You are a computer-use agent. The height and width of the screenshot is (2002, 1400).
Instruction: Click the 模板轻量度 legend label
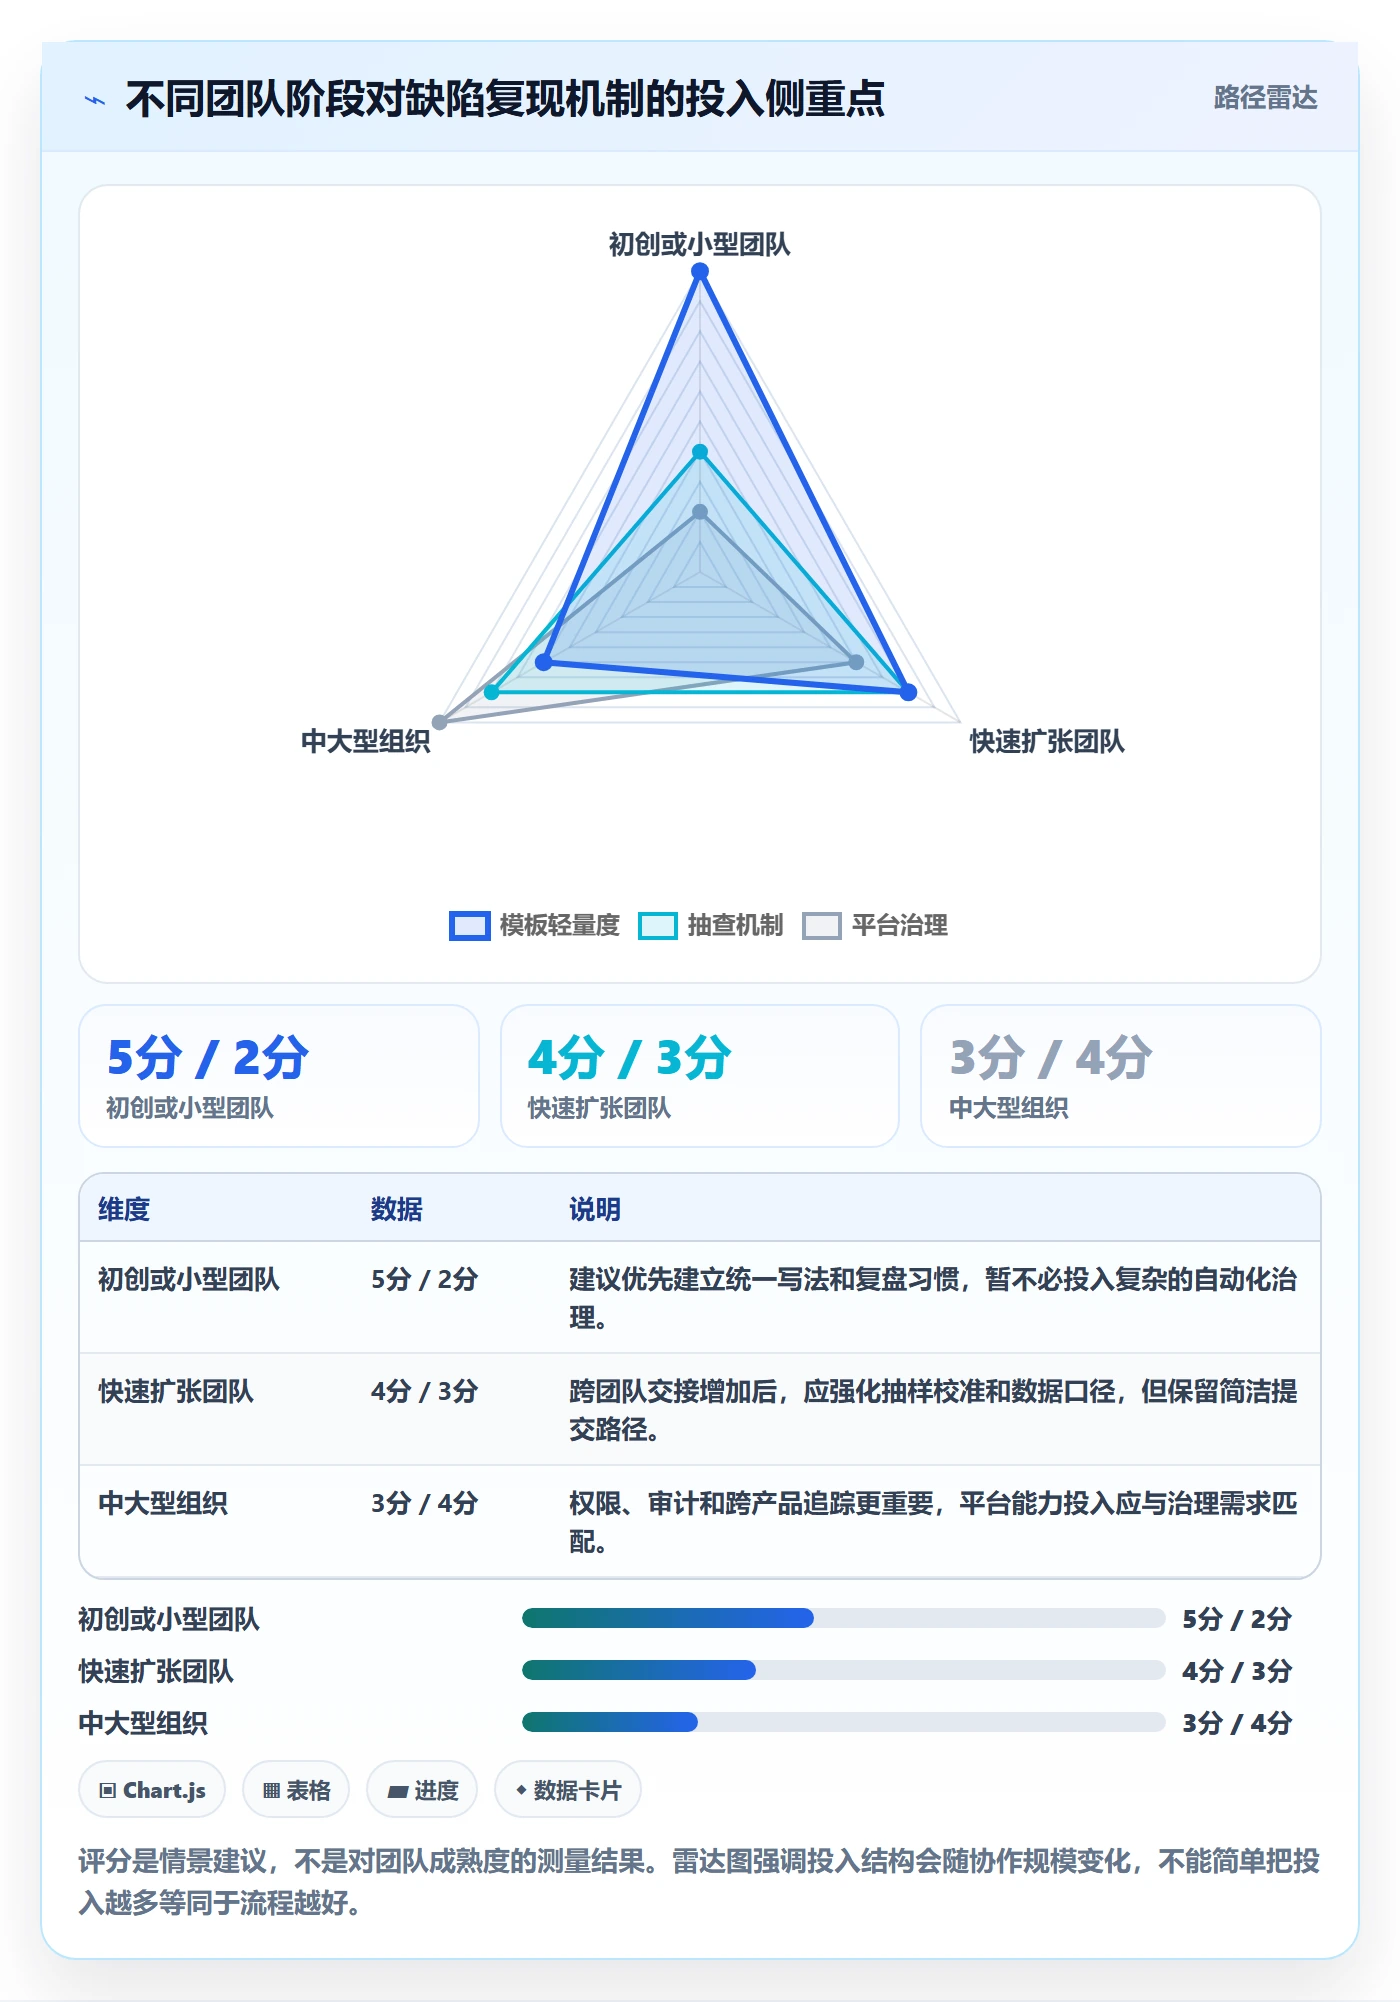click(559, 925)
